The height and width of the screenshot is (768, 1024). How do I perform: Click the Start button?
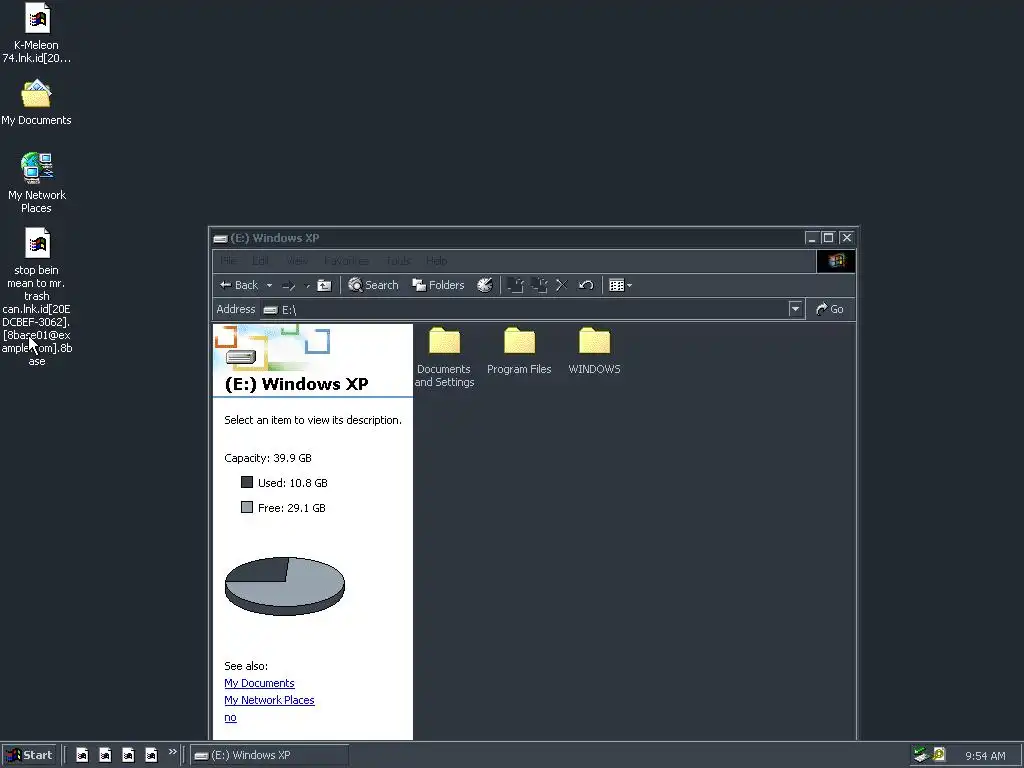[29, 755]
